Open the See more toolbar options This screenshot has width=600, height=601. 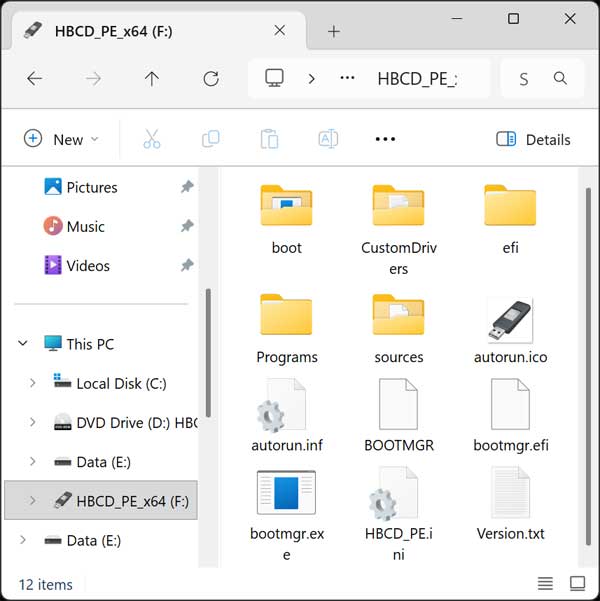click(x=385, y=139)
